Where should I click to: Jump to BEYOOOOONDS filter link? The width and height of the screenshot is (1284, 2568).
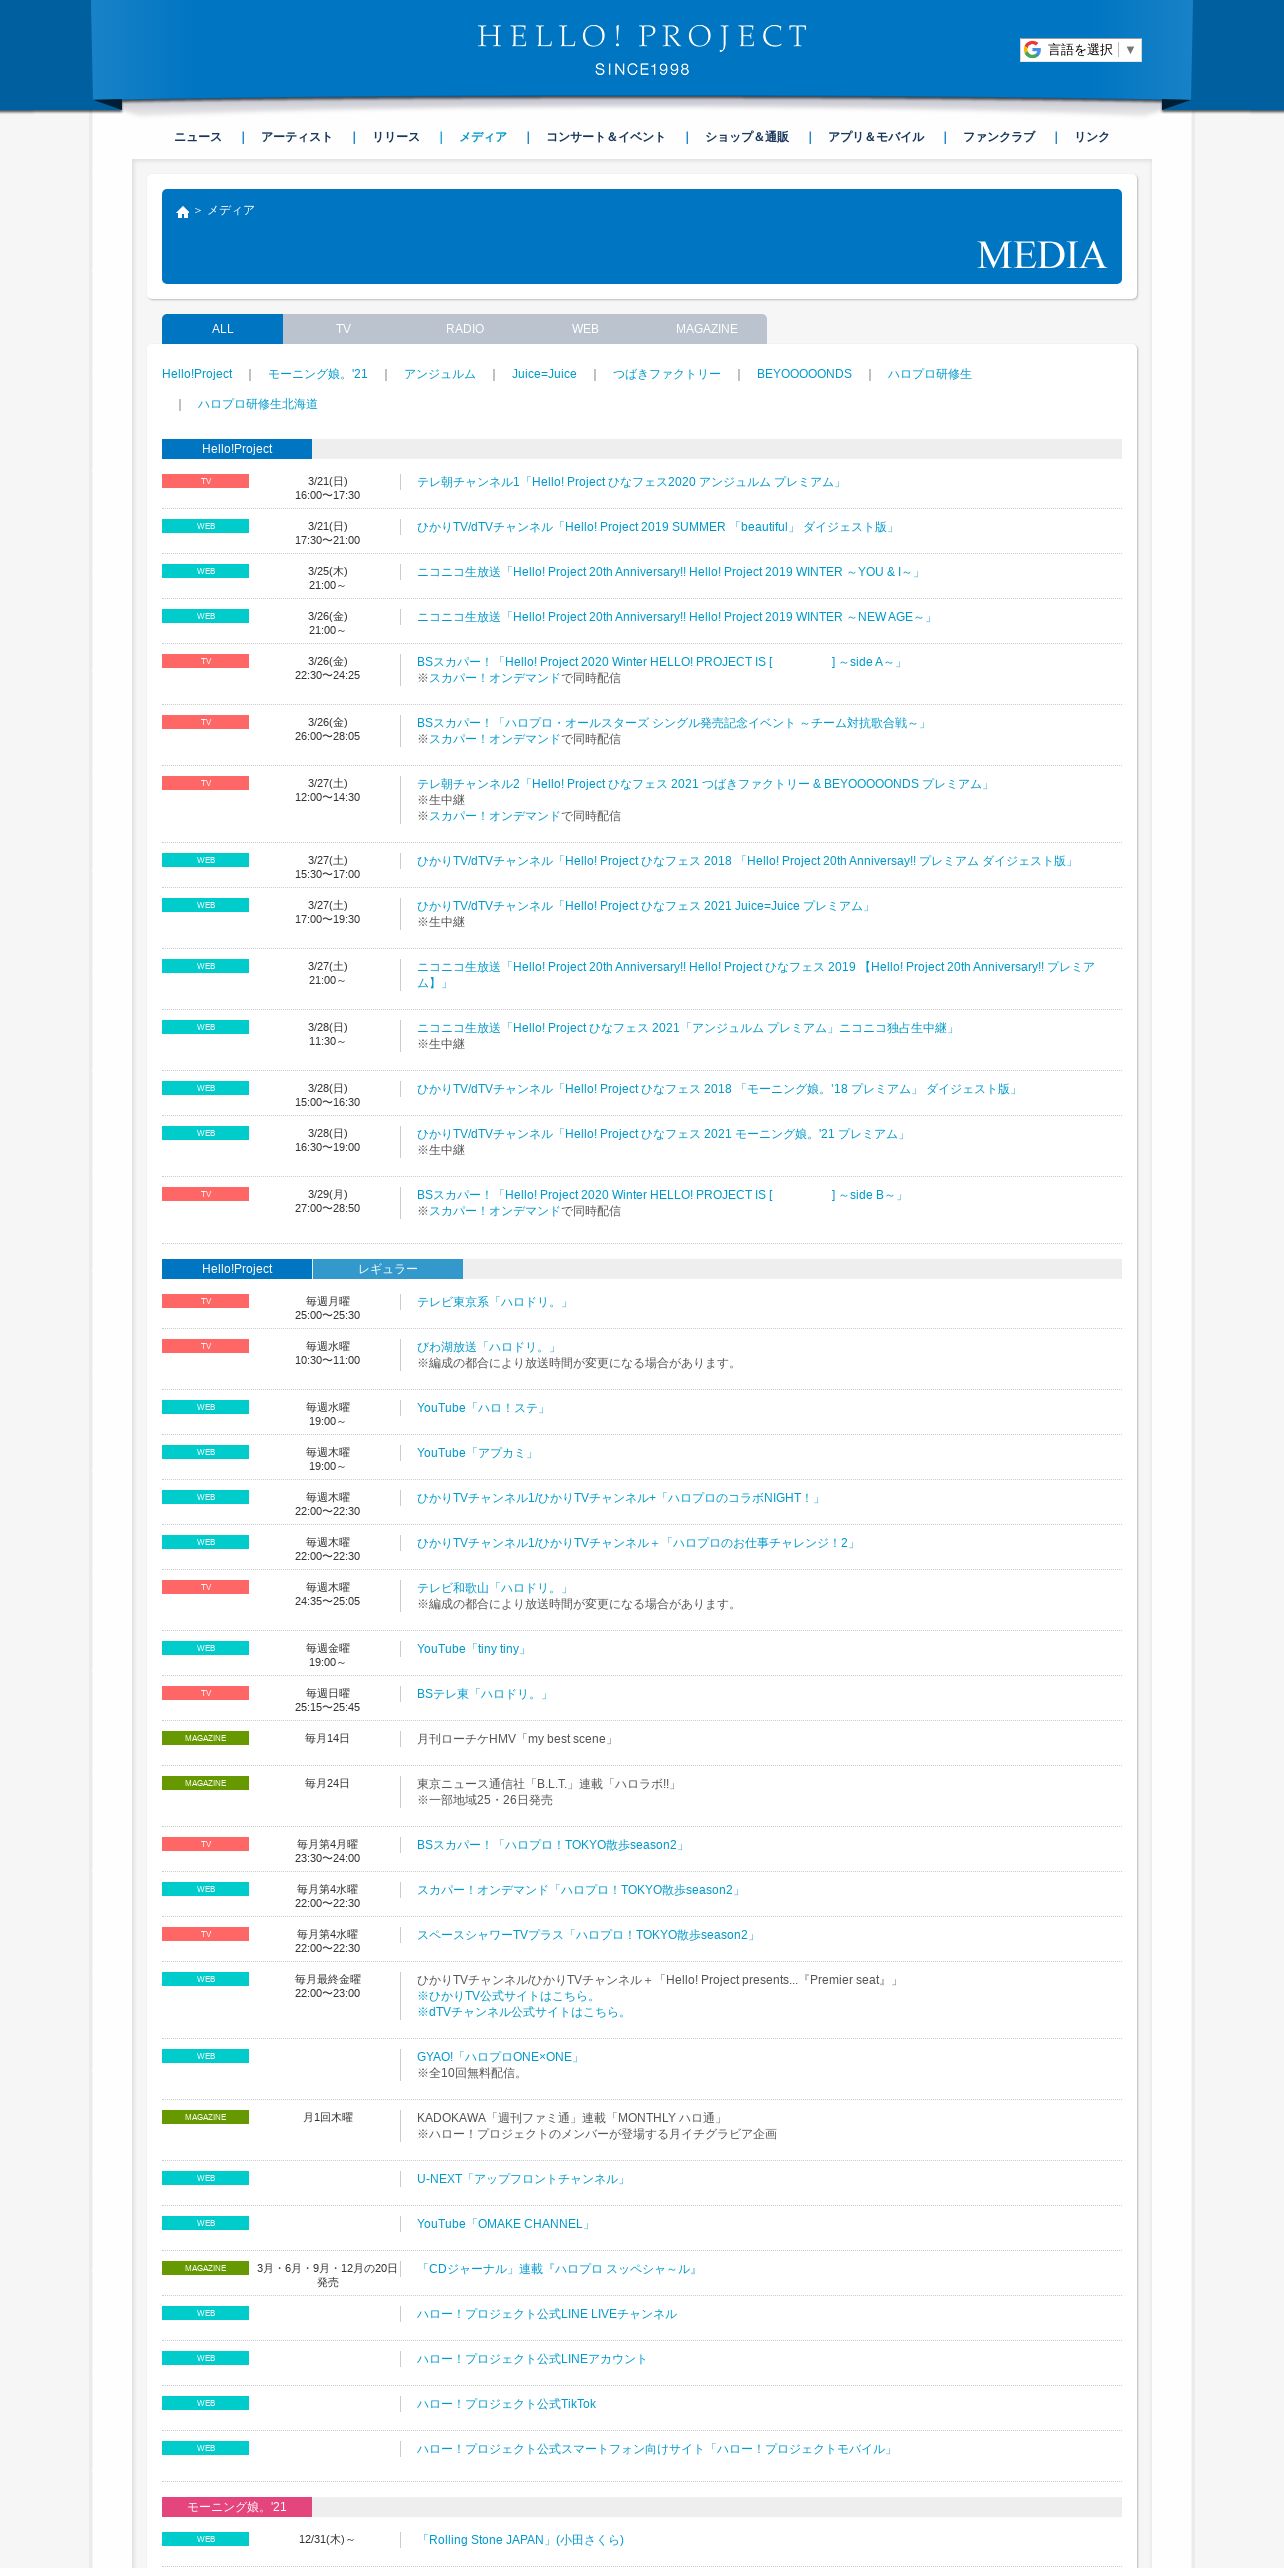click(x=804, y=374)
